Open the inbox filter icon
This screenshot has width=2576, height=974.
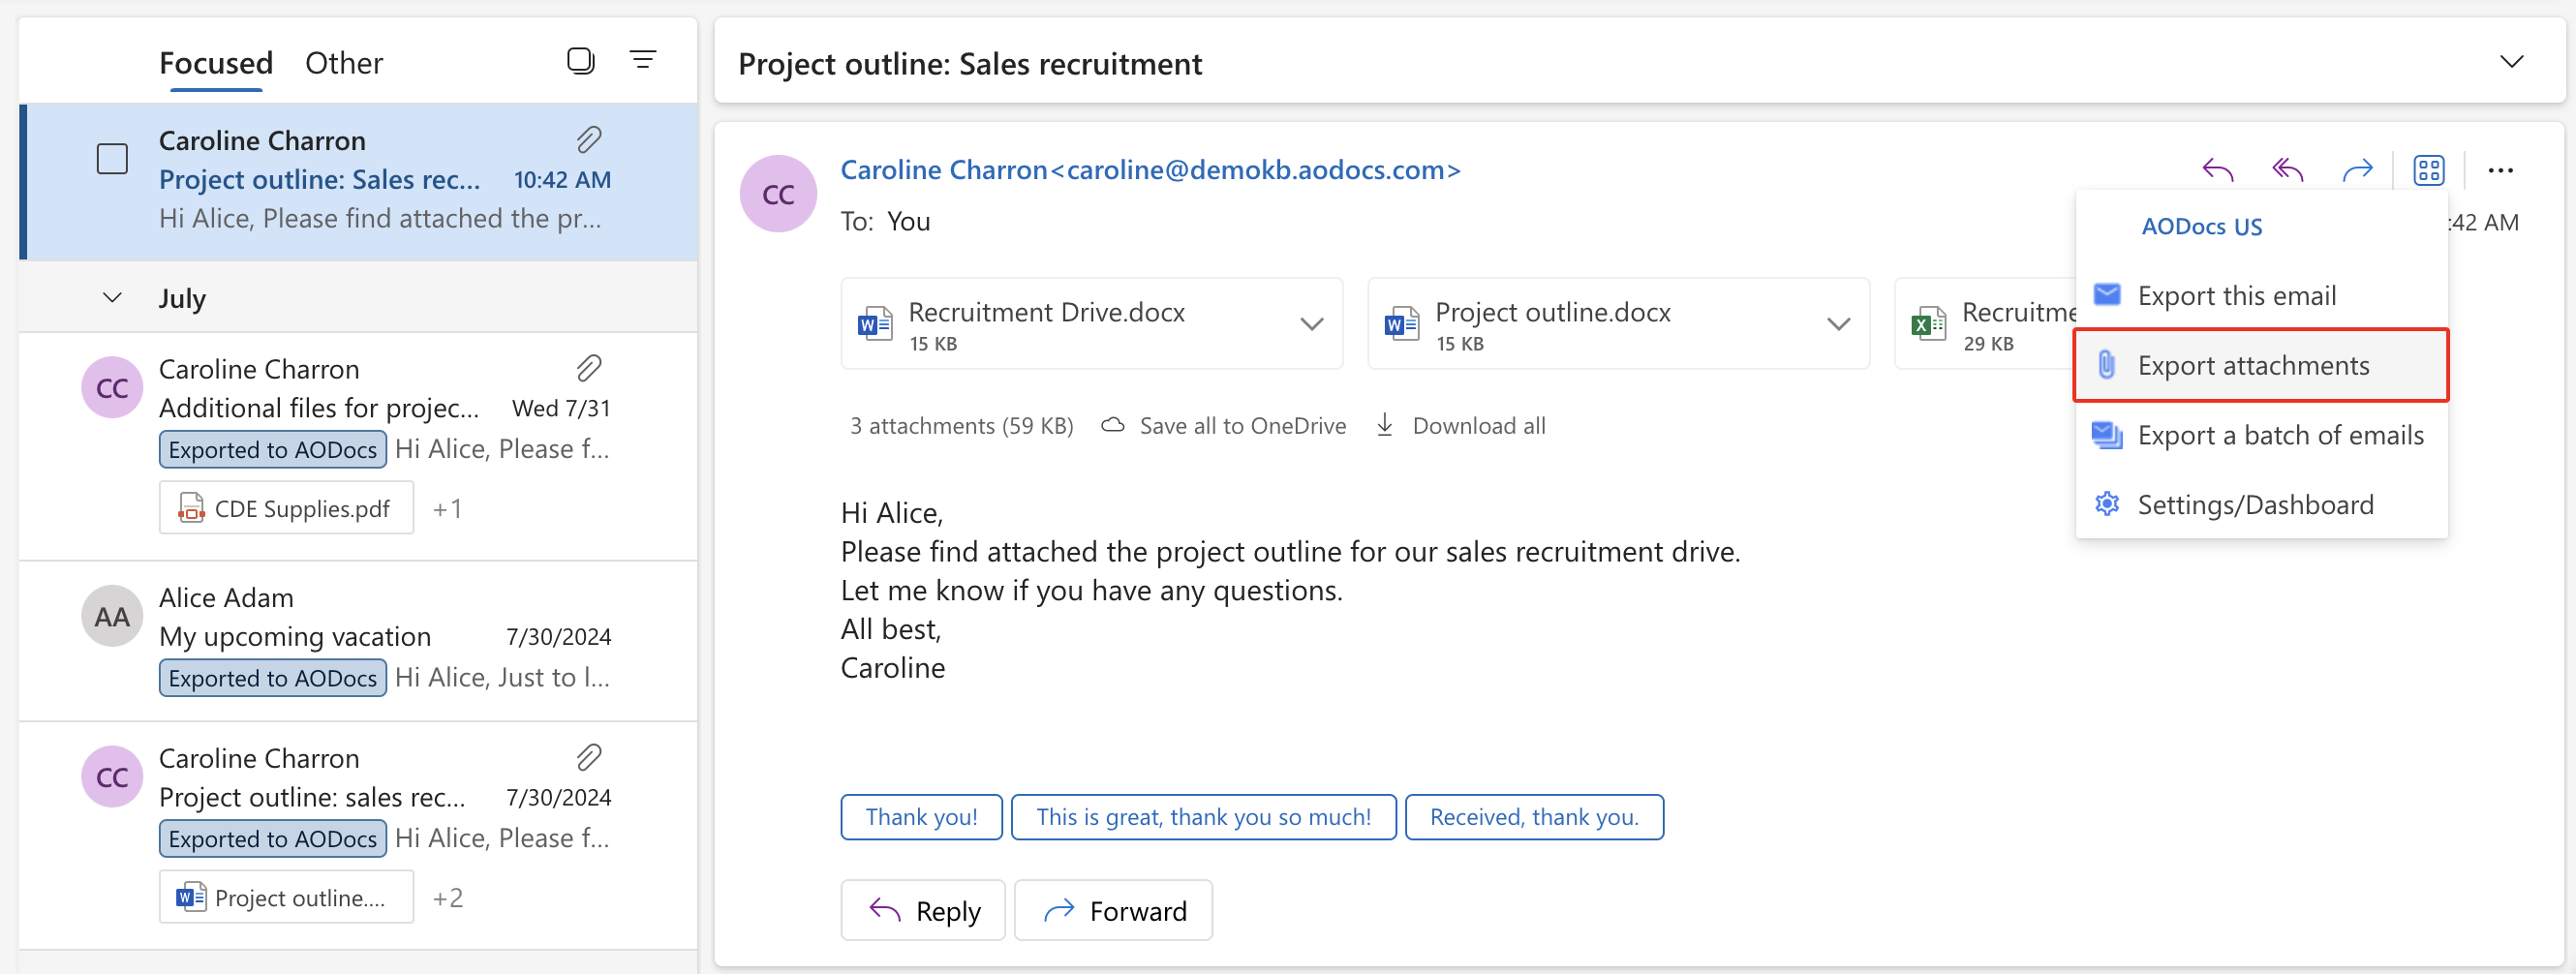tap(643, 61)
